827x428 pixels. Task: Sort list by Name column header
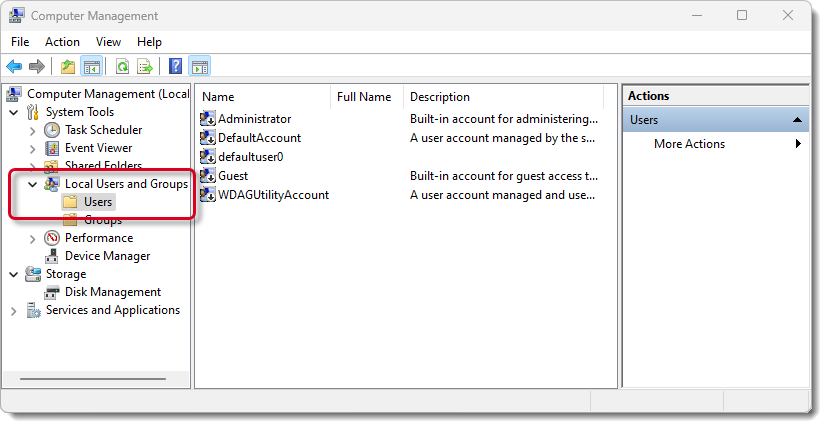coord(263,97)
